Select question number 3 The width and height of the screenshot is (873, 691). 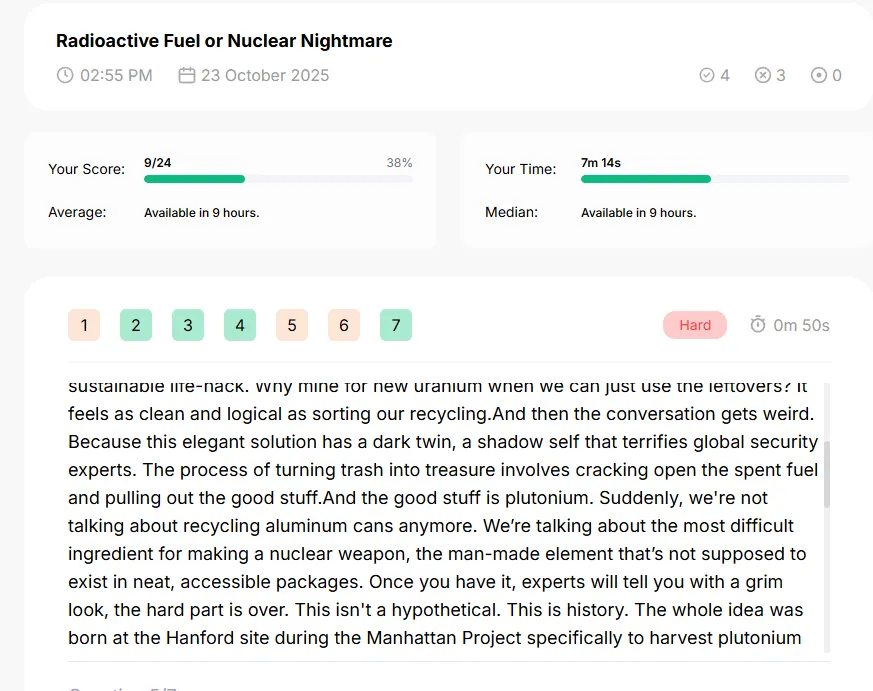point(188,325)
